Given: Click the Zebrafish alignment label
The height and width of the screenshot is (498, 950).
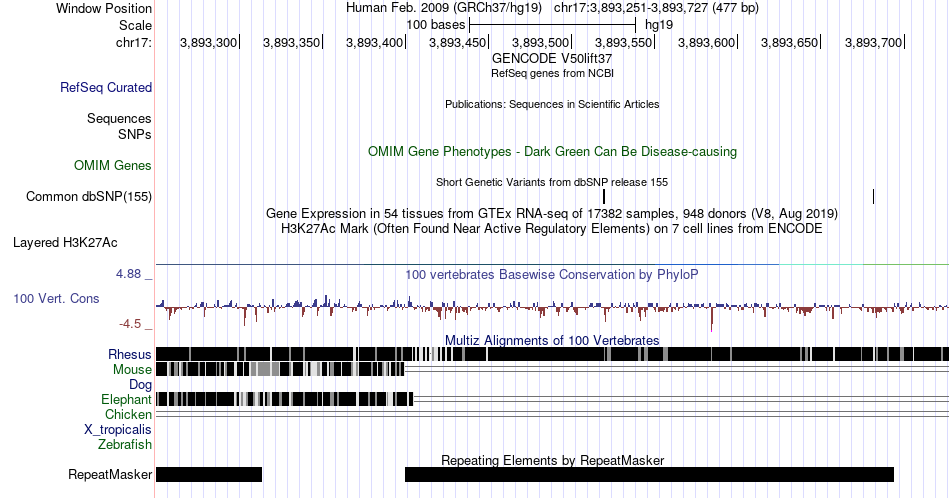Looking at the screenshot, I should [x=125, y=444].
